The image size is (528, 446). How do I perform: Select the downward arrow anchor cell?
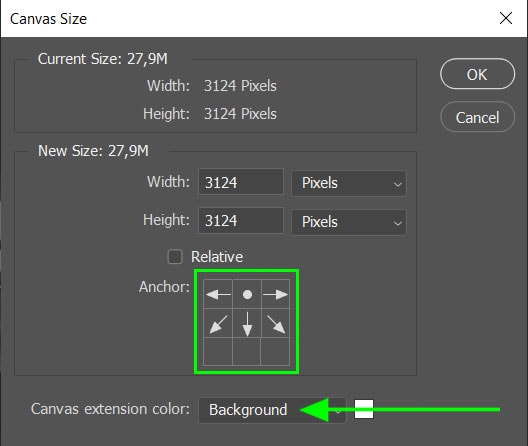point(247,323)
